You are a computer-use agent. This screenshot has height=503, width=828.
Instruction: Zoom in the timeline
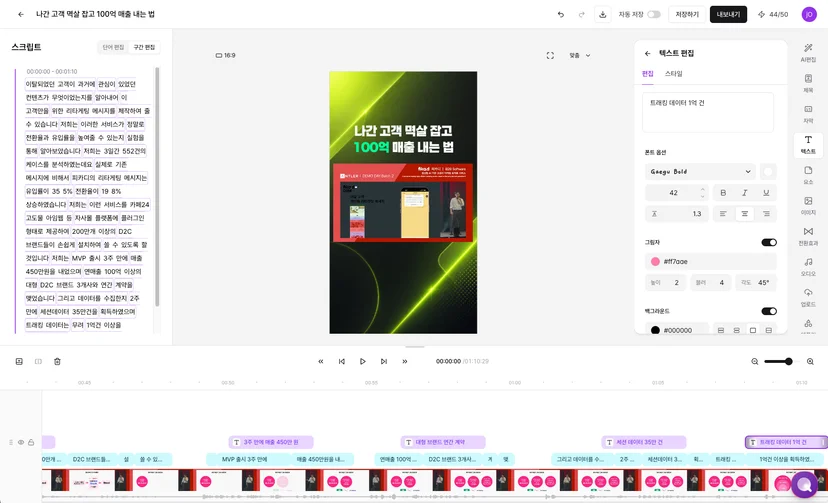[810, 362]
